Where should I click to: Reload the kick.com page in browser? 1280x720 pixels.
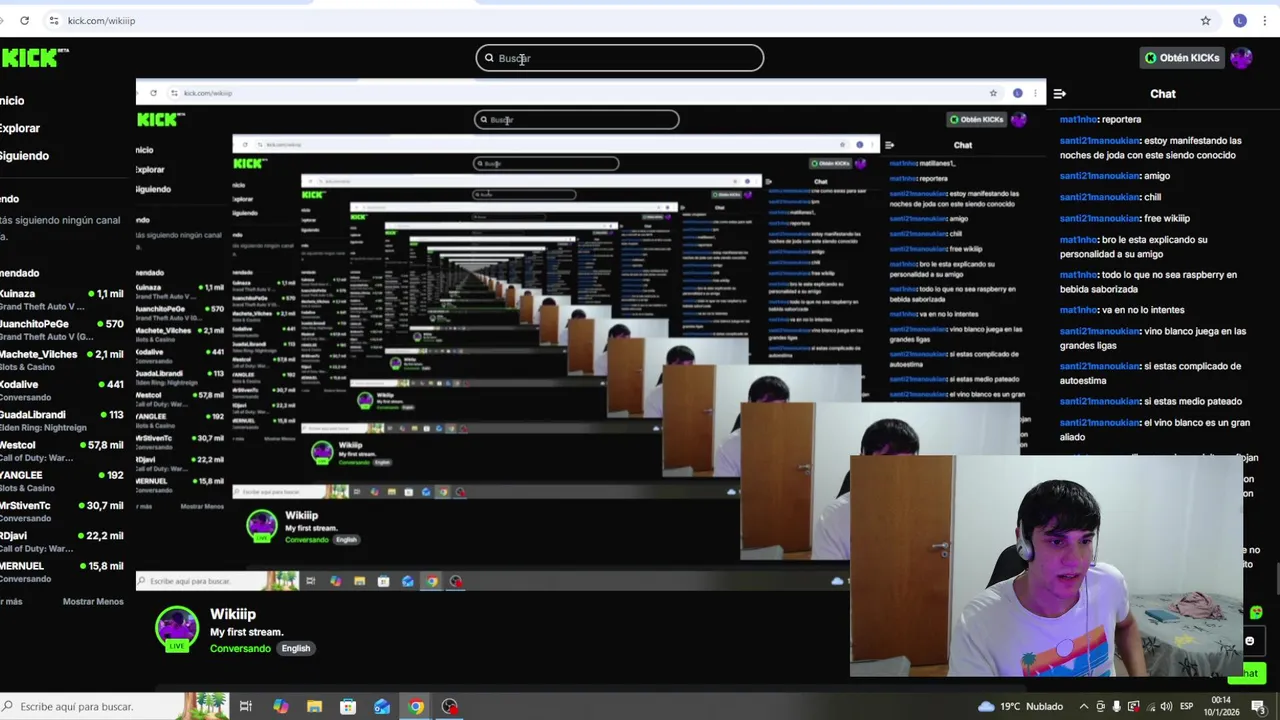tap(24, 20)
